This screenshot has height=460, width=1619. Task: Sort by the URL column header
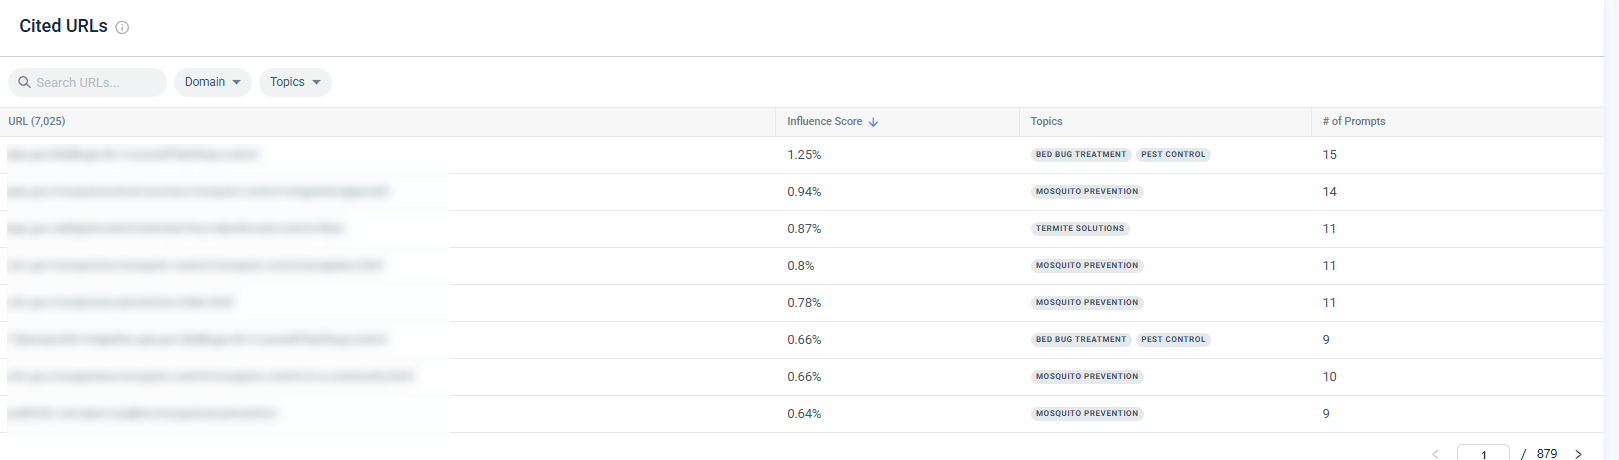37,121
